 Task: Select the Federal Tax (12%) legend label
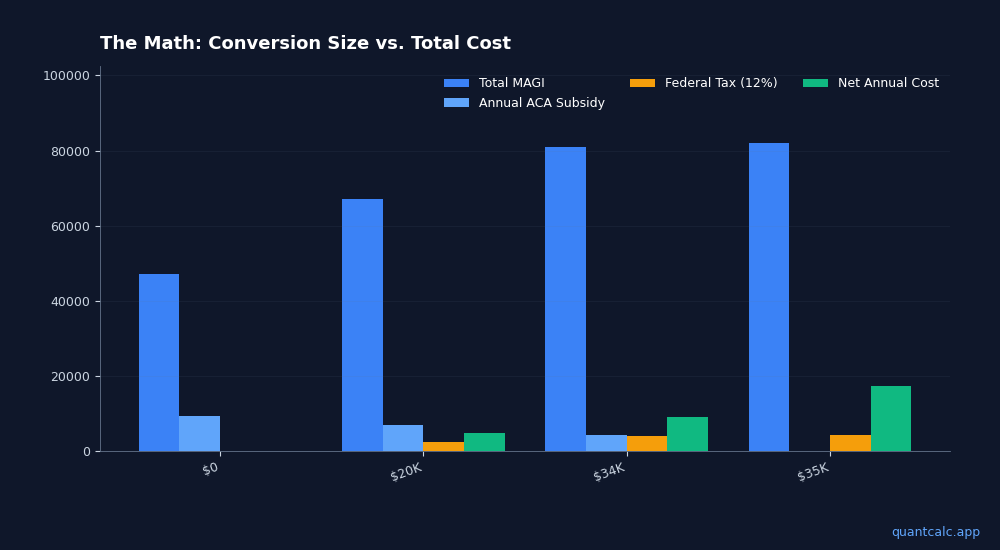(721, 83)
